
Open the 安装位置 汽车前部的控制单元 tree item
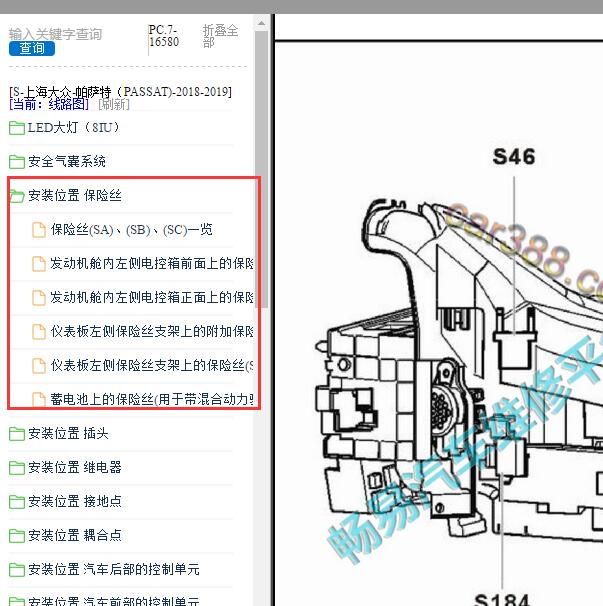114,601
